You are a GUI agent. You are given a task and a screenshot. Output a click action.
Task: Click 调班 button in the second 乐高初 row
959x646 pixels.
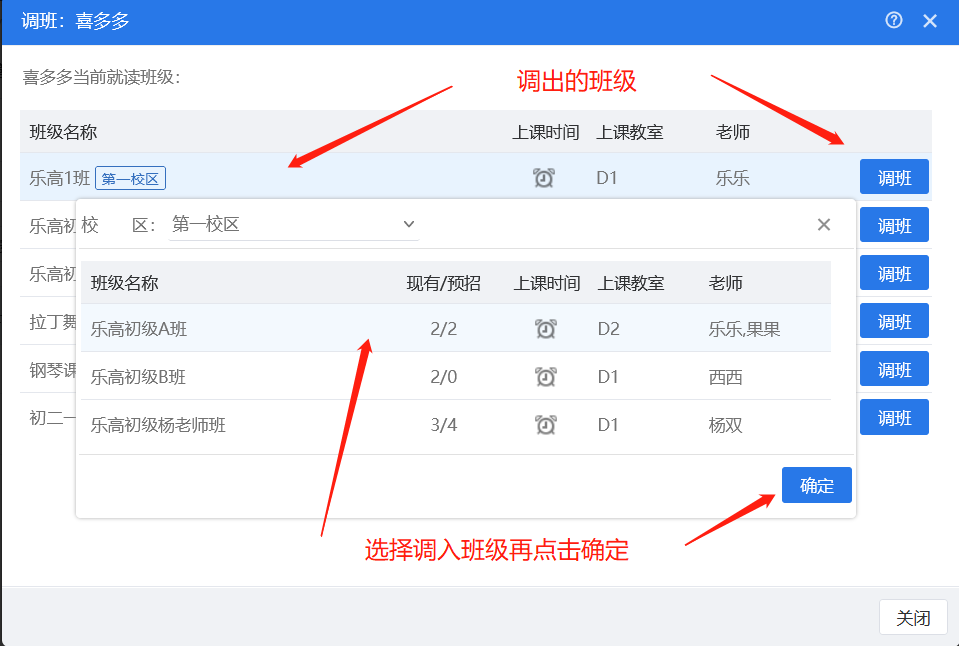coord(894,272)
